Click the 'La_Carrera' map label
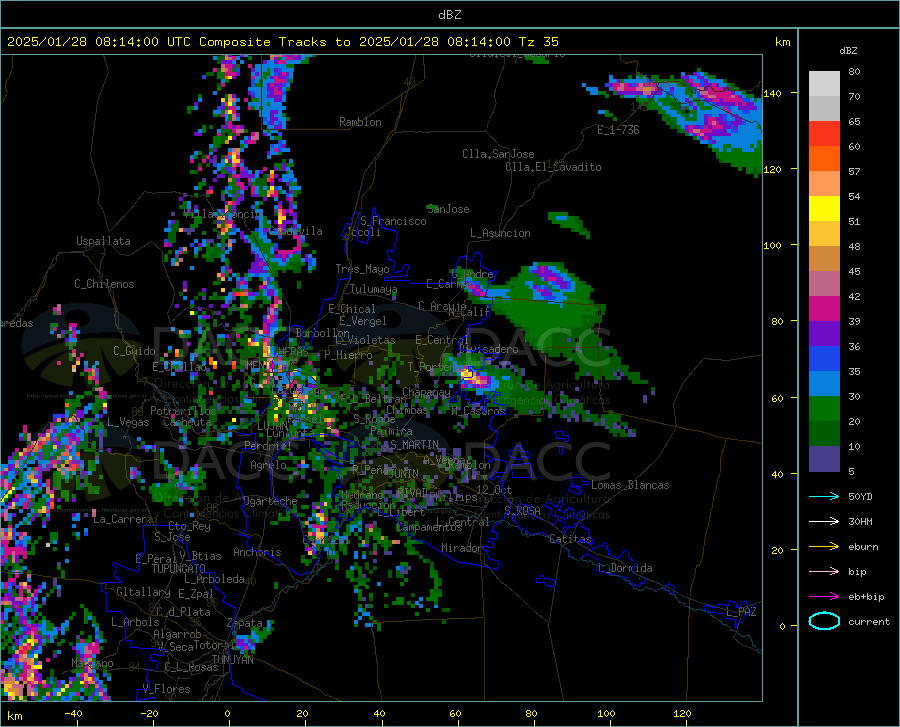This screenshot has width=900, height=727. click(123, 519)
